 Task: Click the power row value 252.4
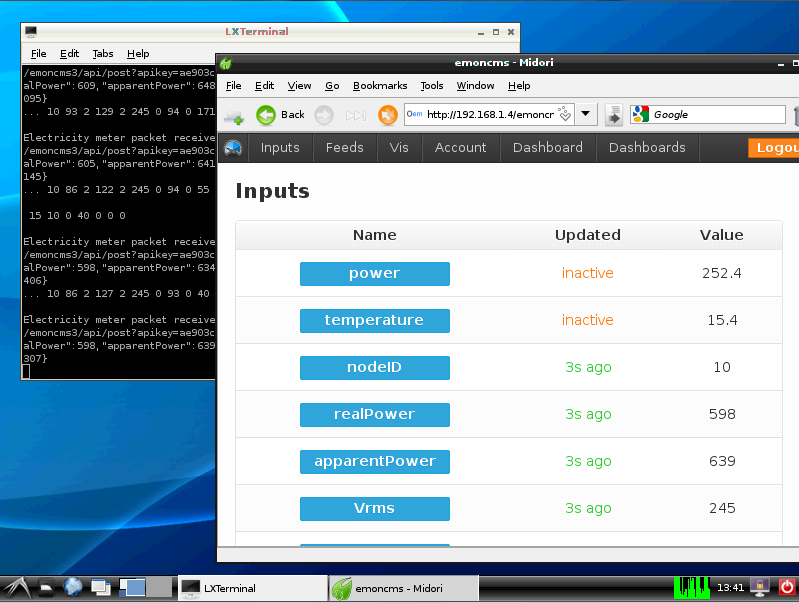(722, 273)
